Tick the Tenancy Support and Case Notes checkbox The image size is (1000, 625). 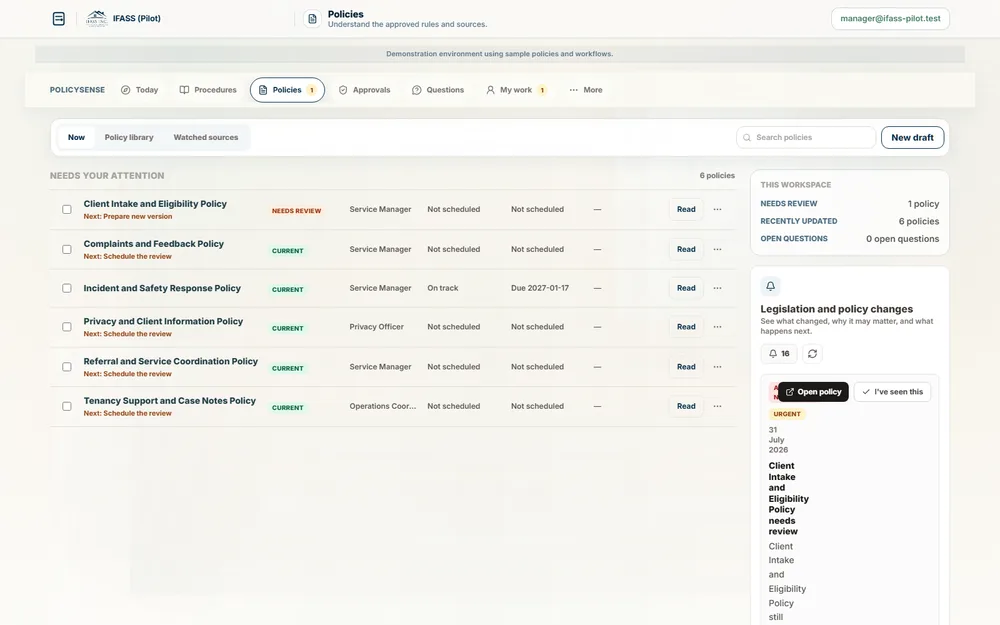click(x=67, y=406)
